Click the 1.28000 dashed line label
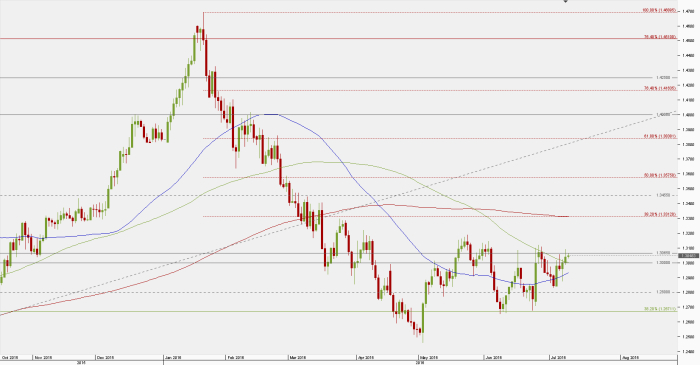Viewport: 700px width, 365px height. pyautogui.click(x=663, y=292)
